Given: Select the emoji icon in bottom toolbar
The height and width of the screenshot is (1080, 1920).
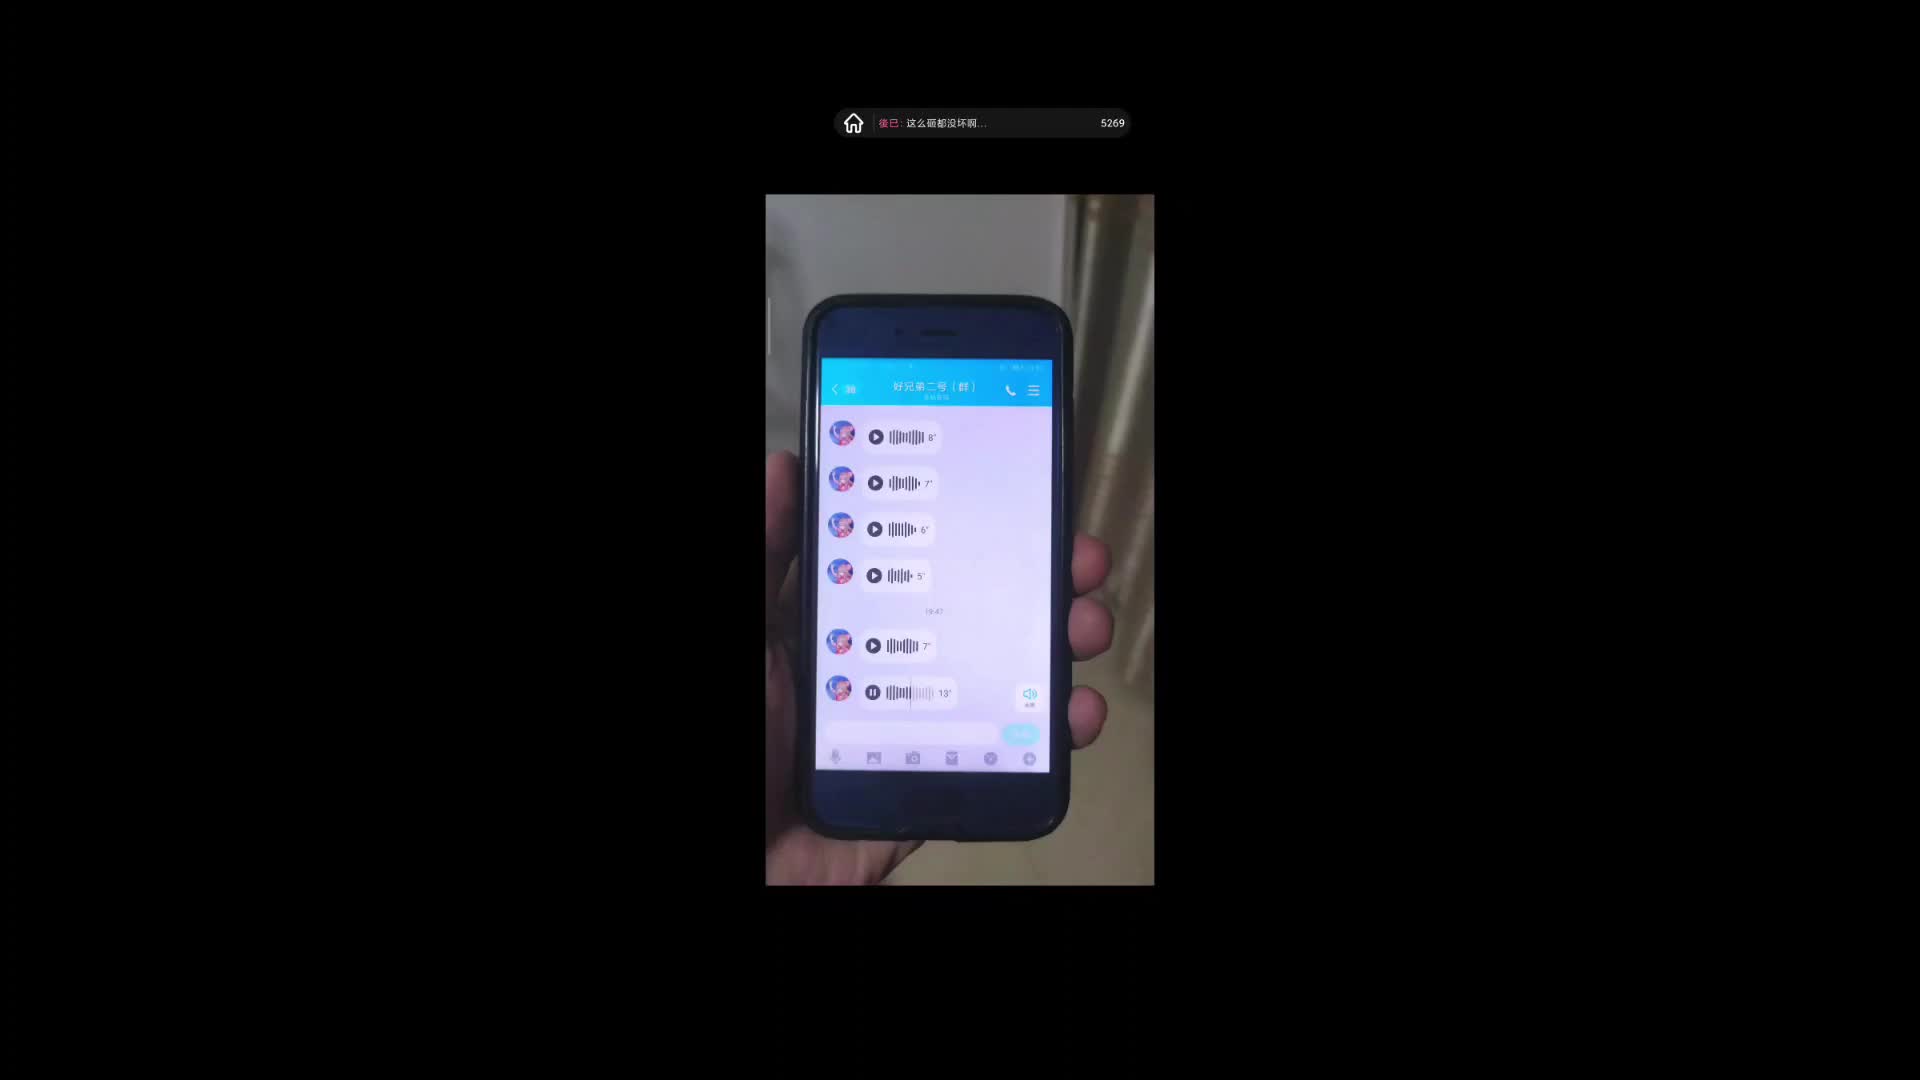Looking at the screenshot, I should tap(989, 757).
